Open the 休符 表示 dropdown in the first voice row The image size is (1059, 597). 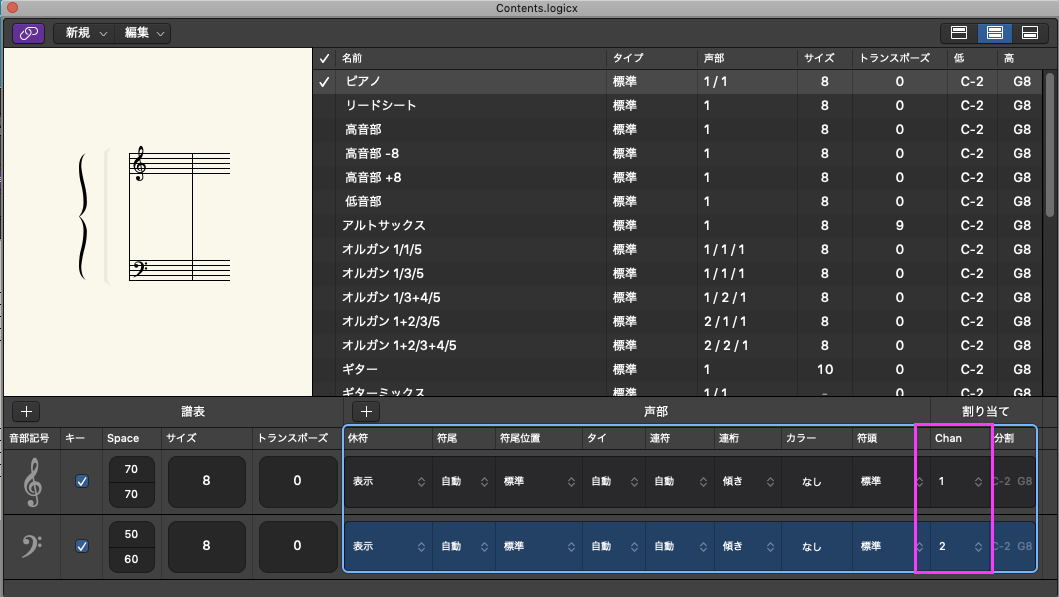pyautogui.click(x=388, y=482)
